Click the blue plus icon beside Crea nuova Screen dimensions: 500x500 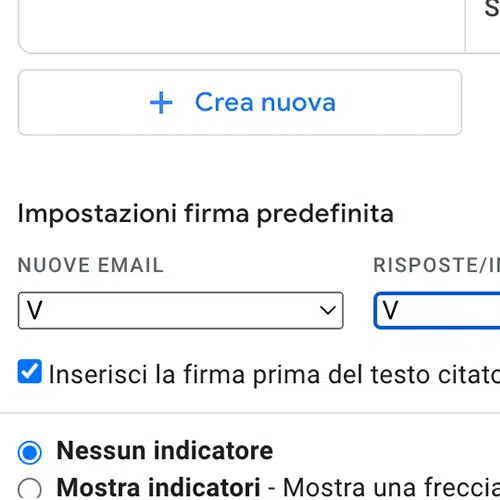(161, 103)
